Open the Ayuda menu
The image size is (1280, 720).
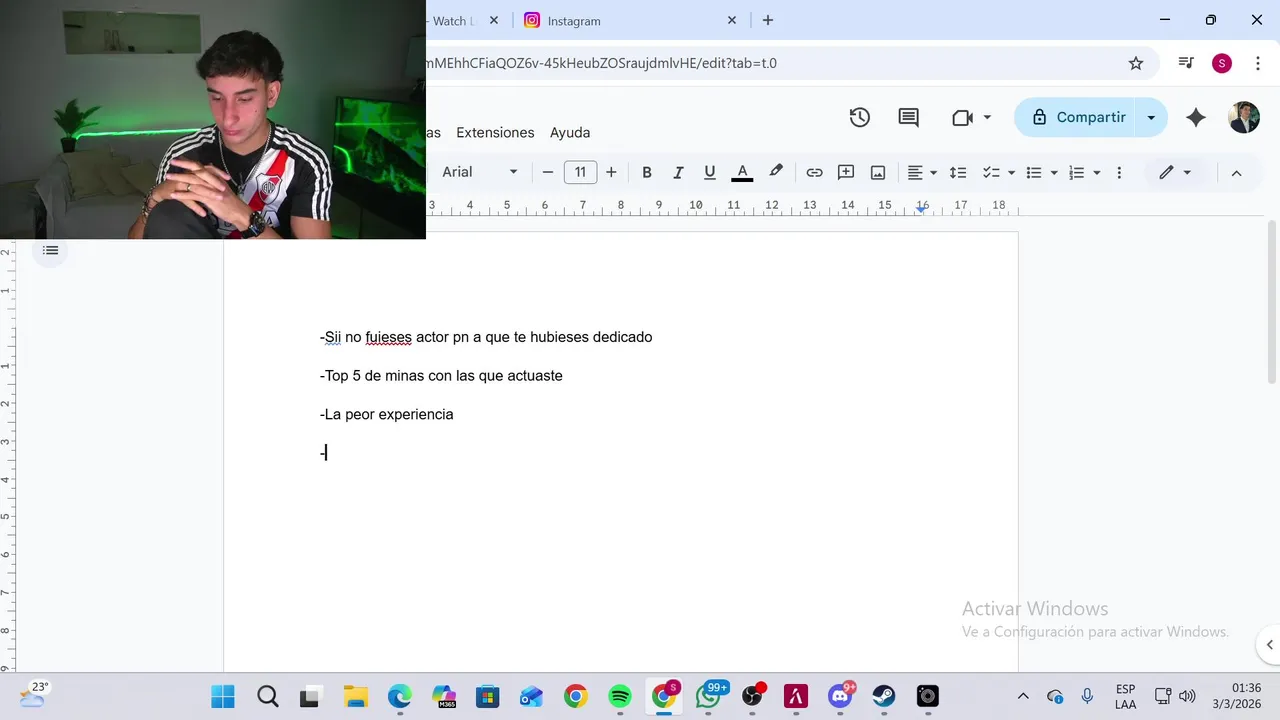pyautogui.click(x=570, y=132)
